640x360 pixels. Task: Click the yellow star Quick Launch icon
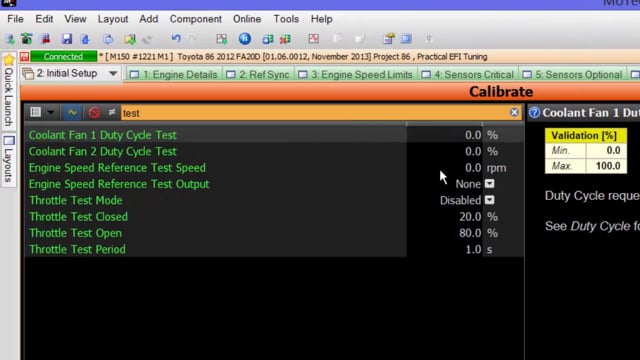(x=9, y=60)
